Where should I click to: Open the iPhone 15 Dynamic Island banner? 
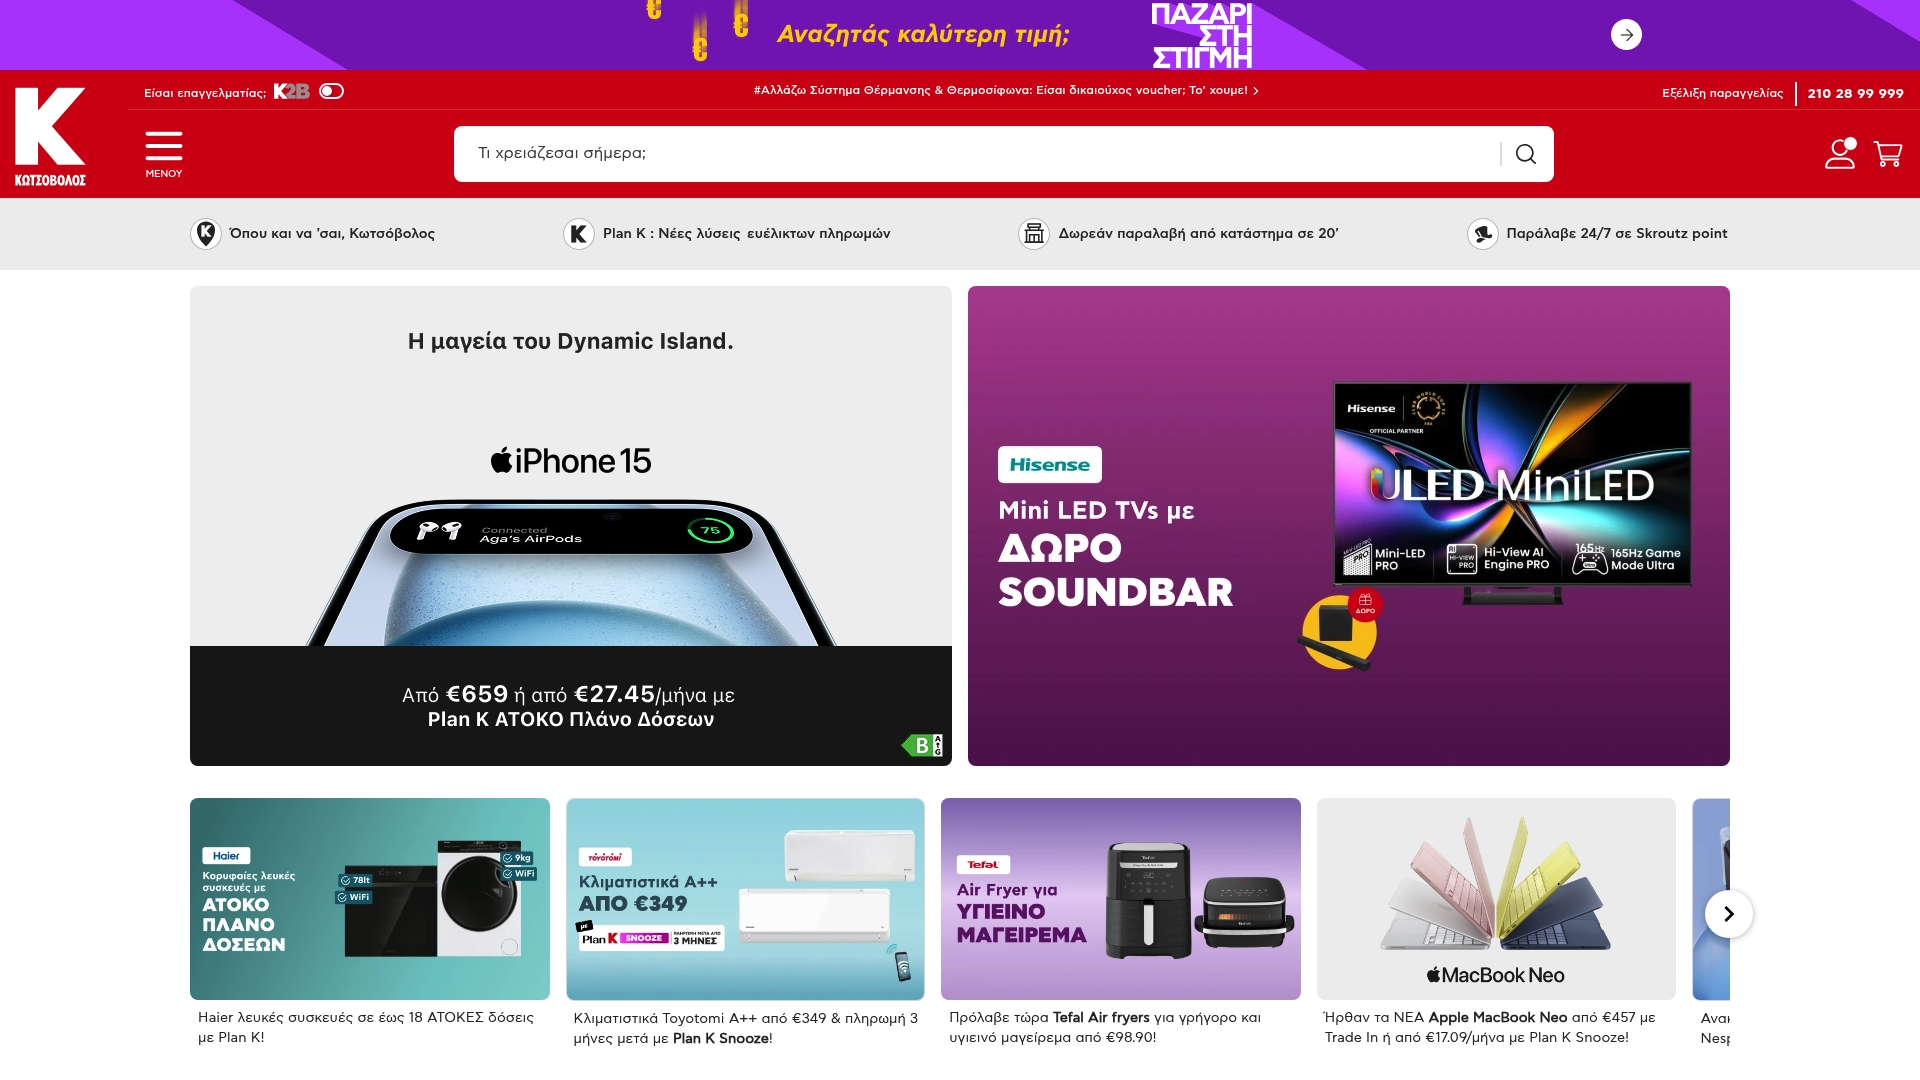(x=571, y=526)
